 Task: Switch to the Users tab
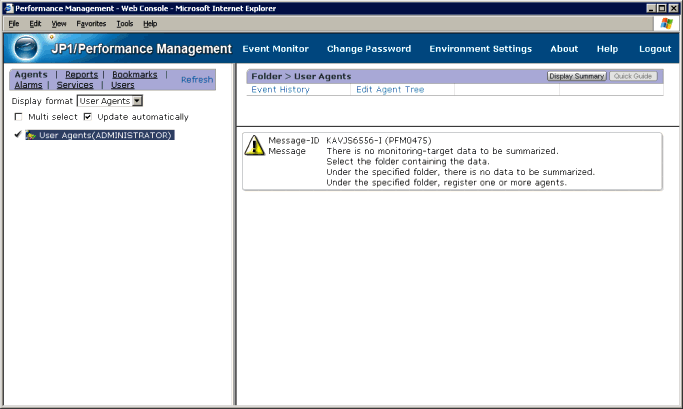[x=122, y=85]
